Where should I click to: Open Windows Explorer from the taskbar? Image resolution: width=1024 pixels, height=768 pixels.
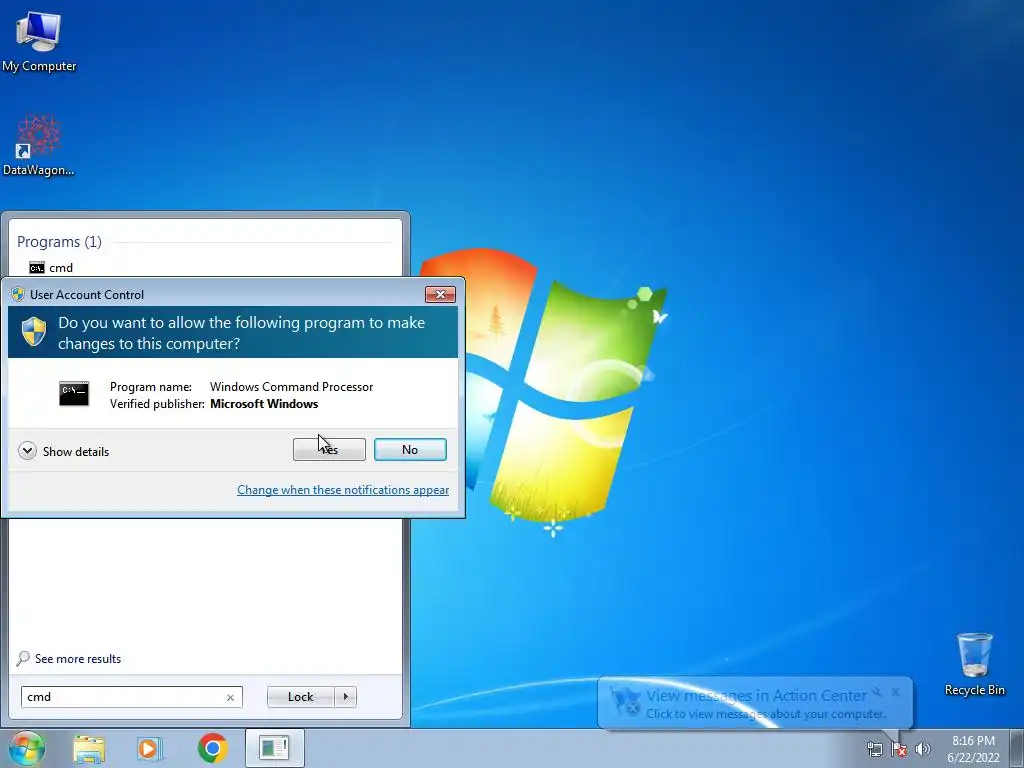89,748
